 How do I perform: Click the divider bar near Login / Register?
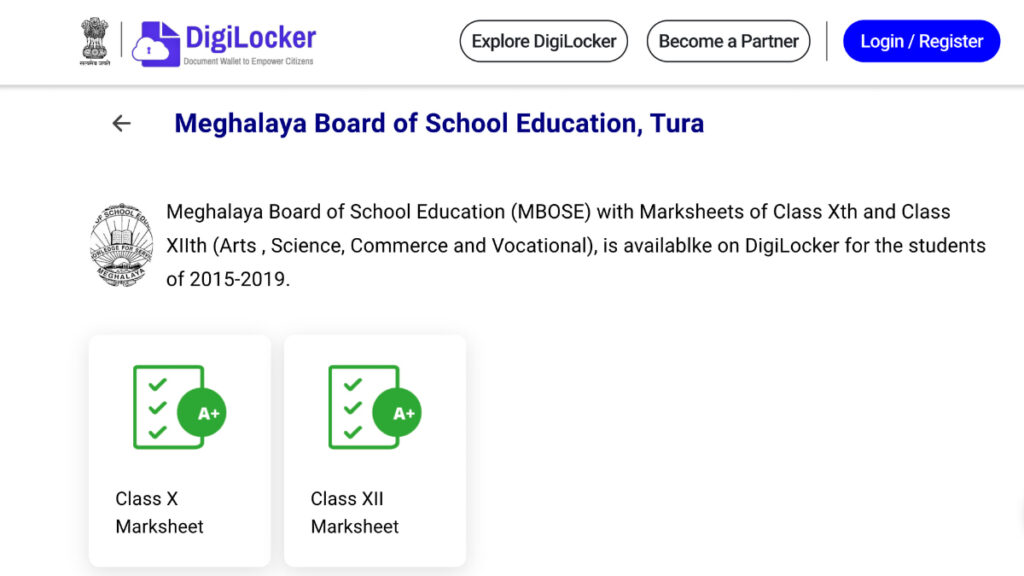pos(826,41)
